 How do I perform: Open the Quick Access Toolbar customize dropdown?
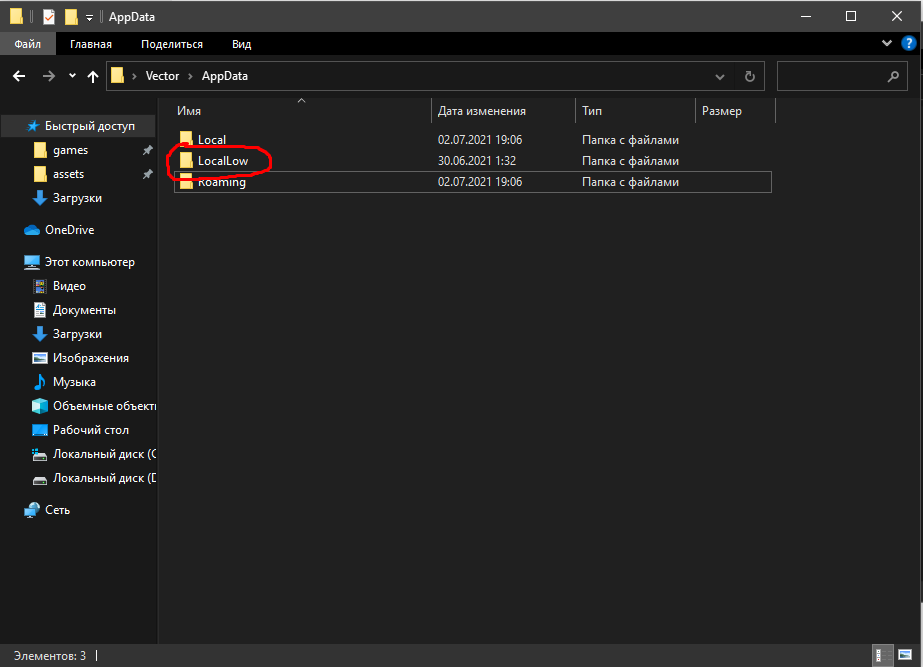click(89, 17)
